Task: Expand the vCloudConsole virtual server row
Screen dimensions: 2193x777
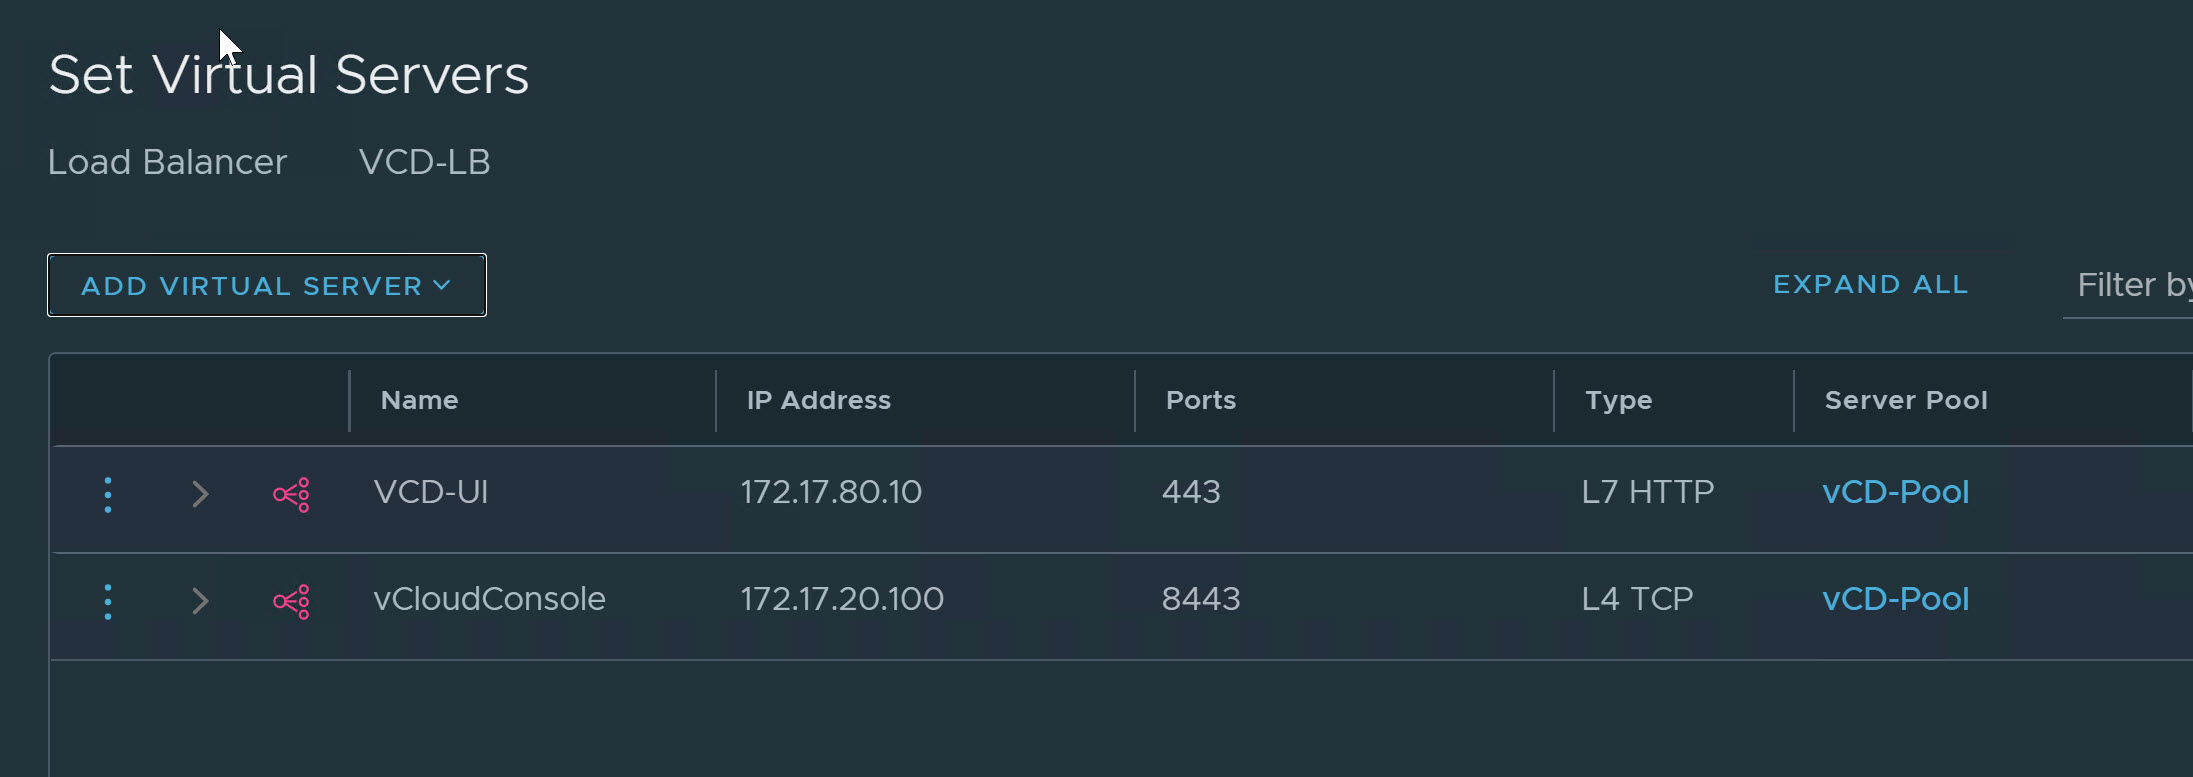Action: pyautogui.click(x=200, y=601)
